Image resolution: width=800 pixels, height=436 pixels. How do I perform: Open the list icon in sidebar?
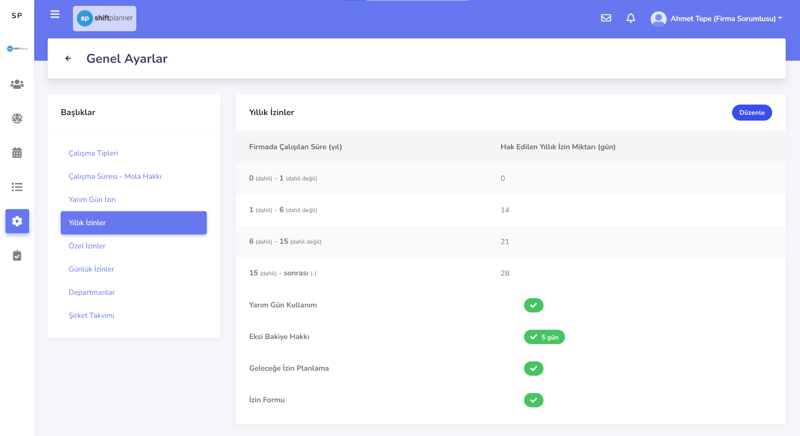(x=17, y=187)
